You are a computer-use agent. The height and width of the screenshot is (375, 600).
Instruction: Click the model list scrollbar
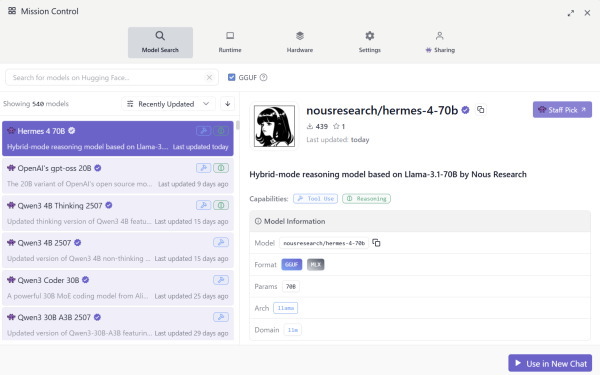238,125
